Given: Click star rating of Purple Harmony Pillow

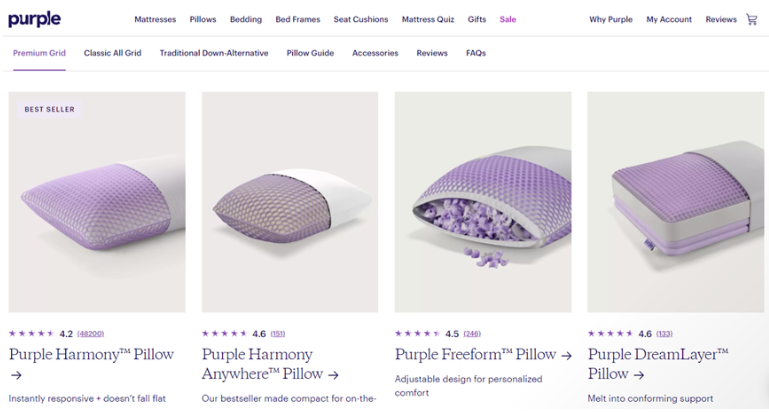Looking at the screenshot, I should (x=32, y=333).
